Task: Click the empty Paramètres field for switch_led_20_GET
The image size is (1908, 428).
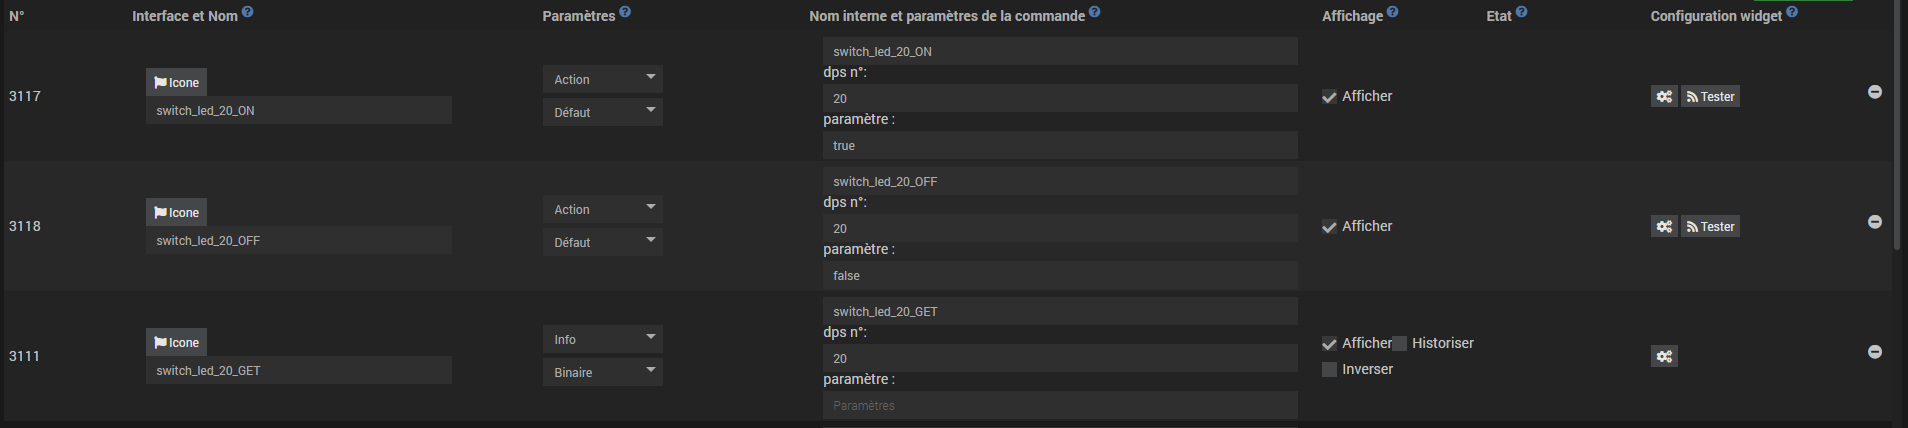Action: coord(1060,405)
